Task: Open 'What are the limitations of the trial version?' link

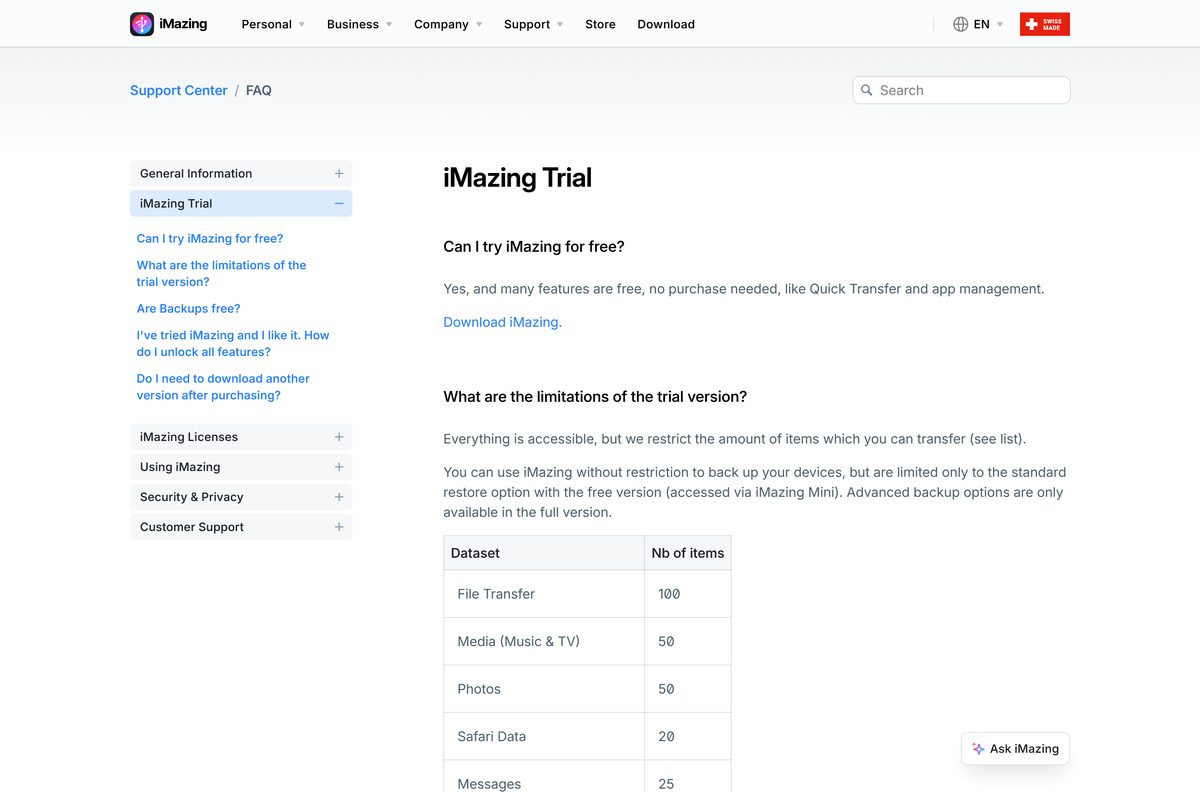Action: tap(222, 273)
